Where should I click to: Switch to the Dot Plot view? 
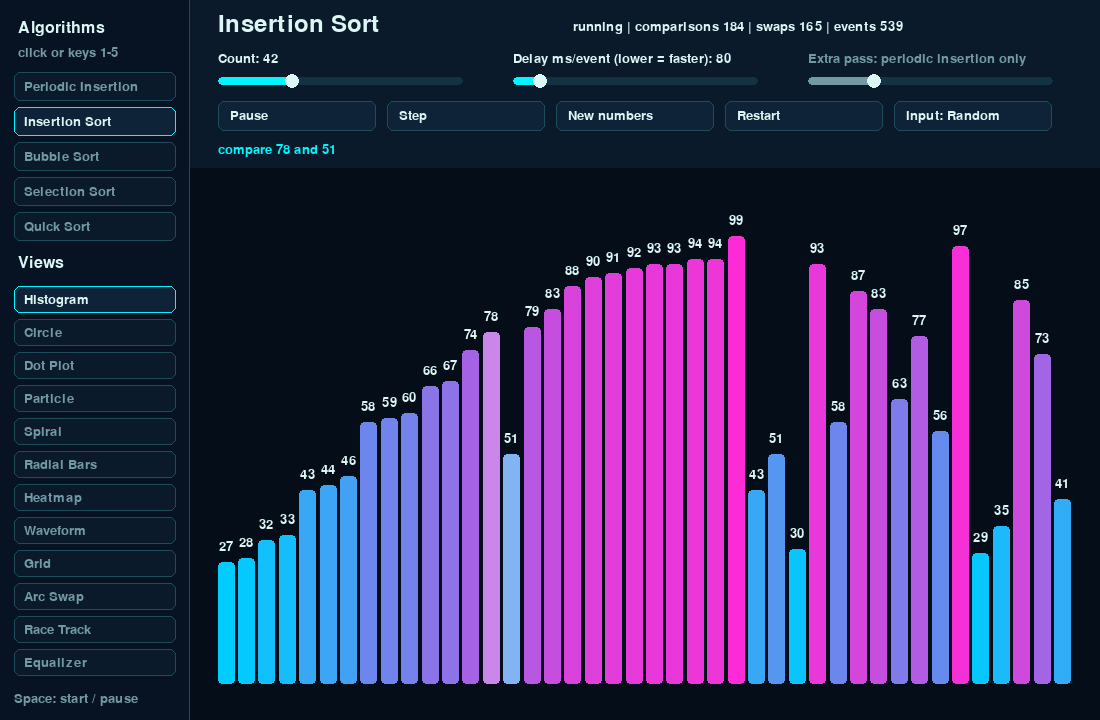pos(95,366)
